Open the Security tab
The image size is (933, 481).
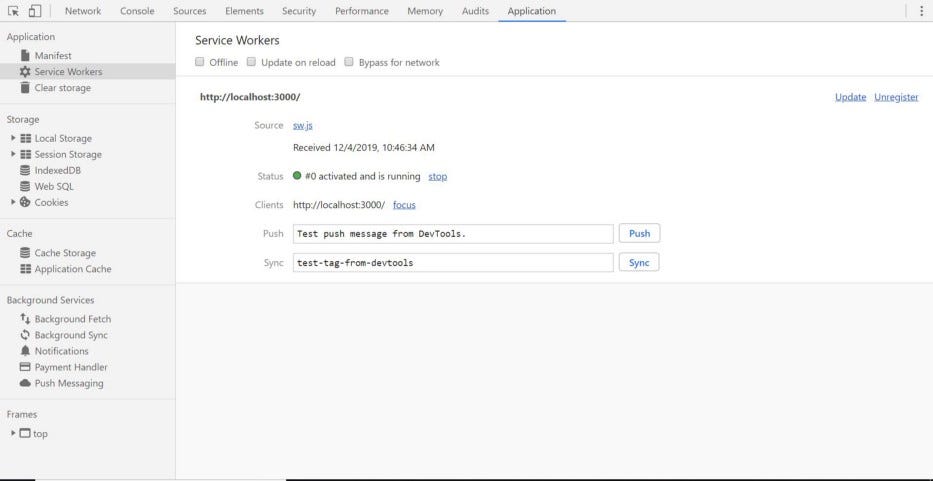299,11
